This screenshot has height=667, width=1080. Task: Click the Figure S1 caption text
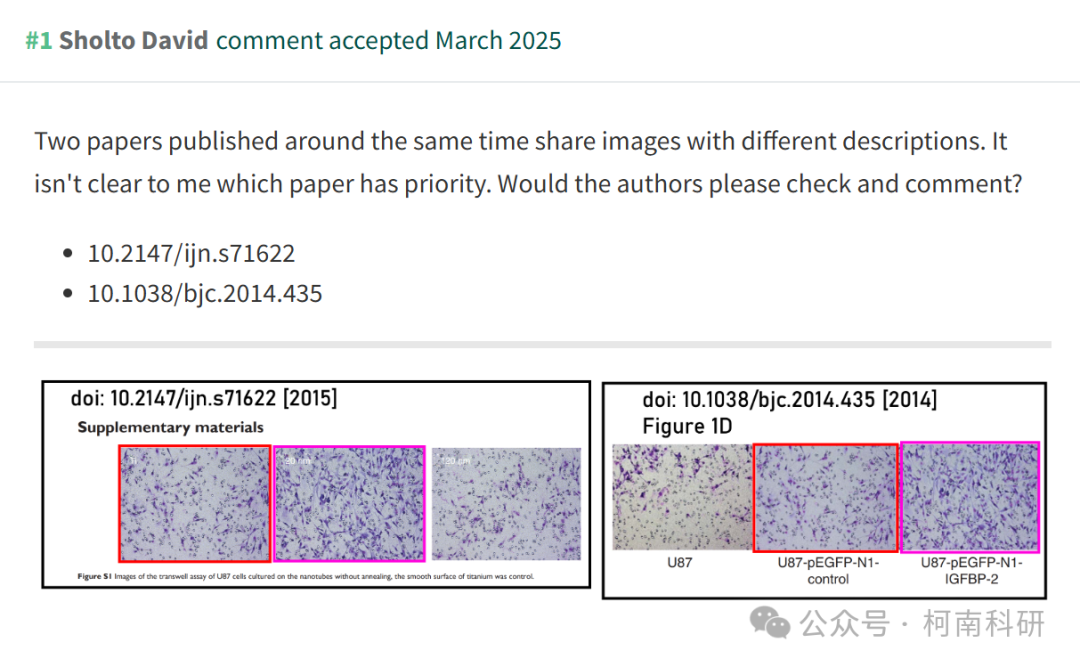[x=305, y=576]
